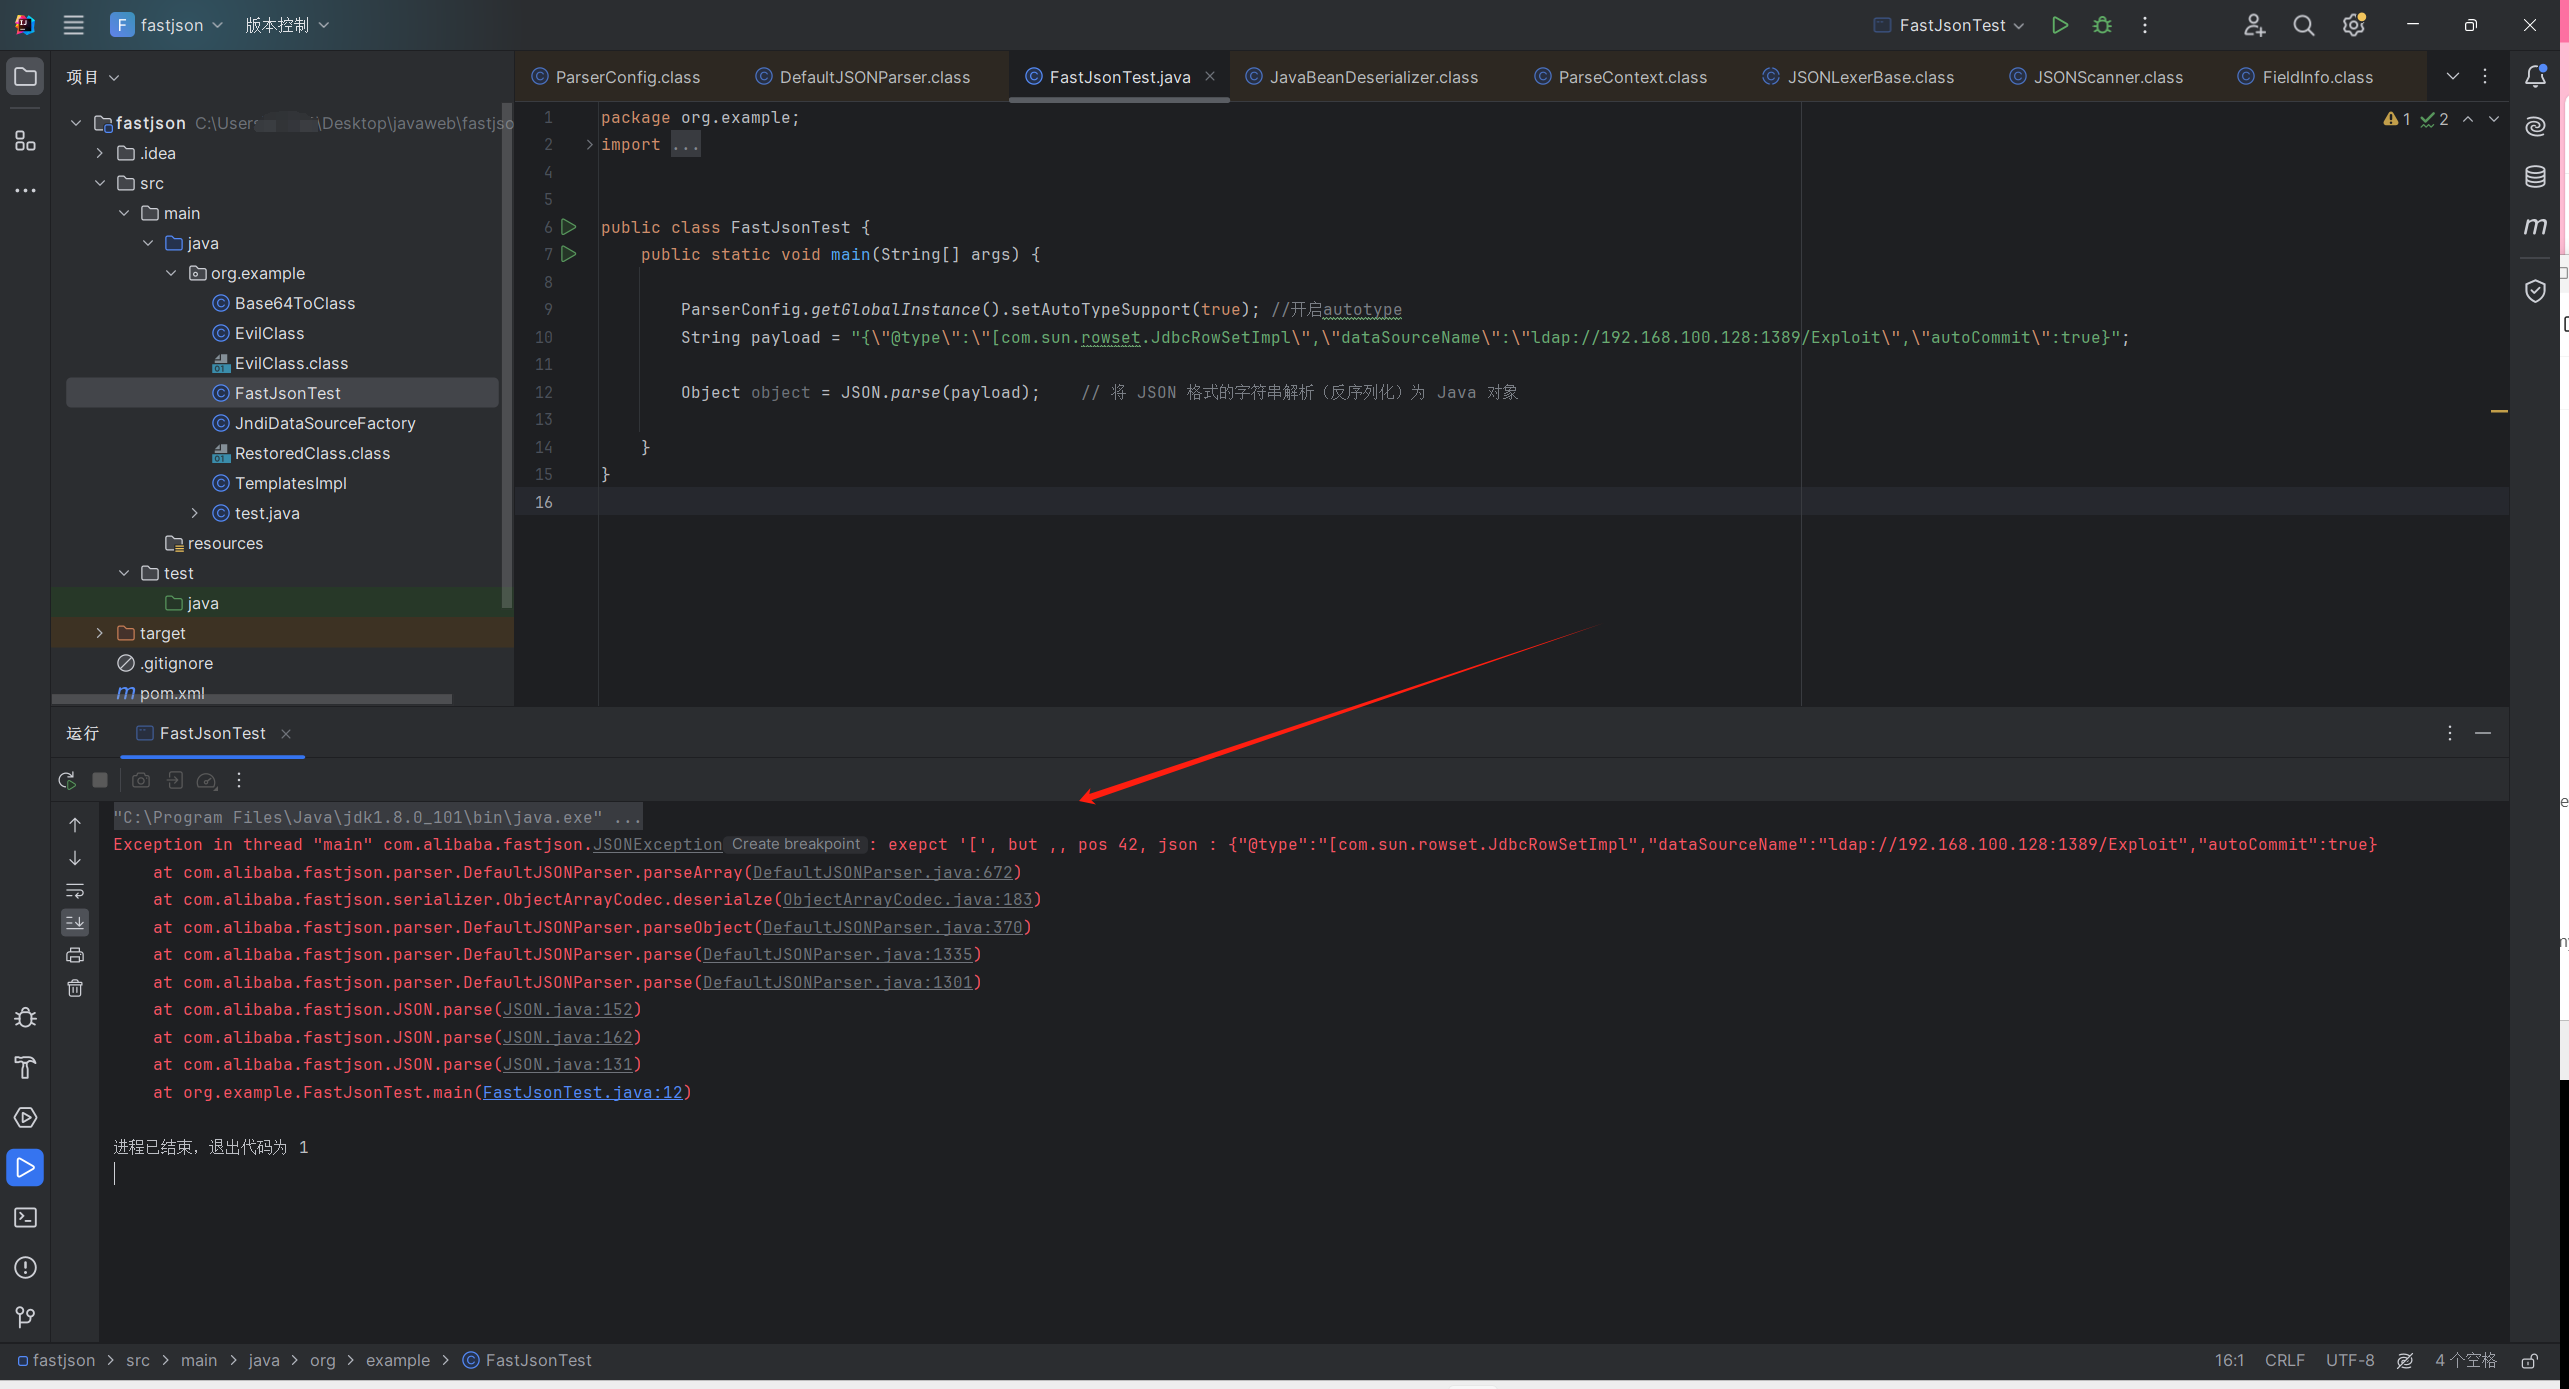Toggle Run tool window button
Screen dimensions: 2569x1389
[x=25, y=1168]
